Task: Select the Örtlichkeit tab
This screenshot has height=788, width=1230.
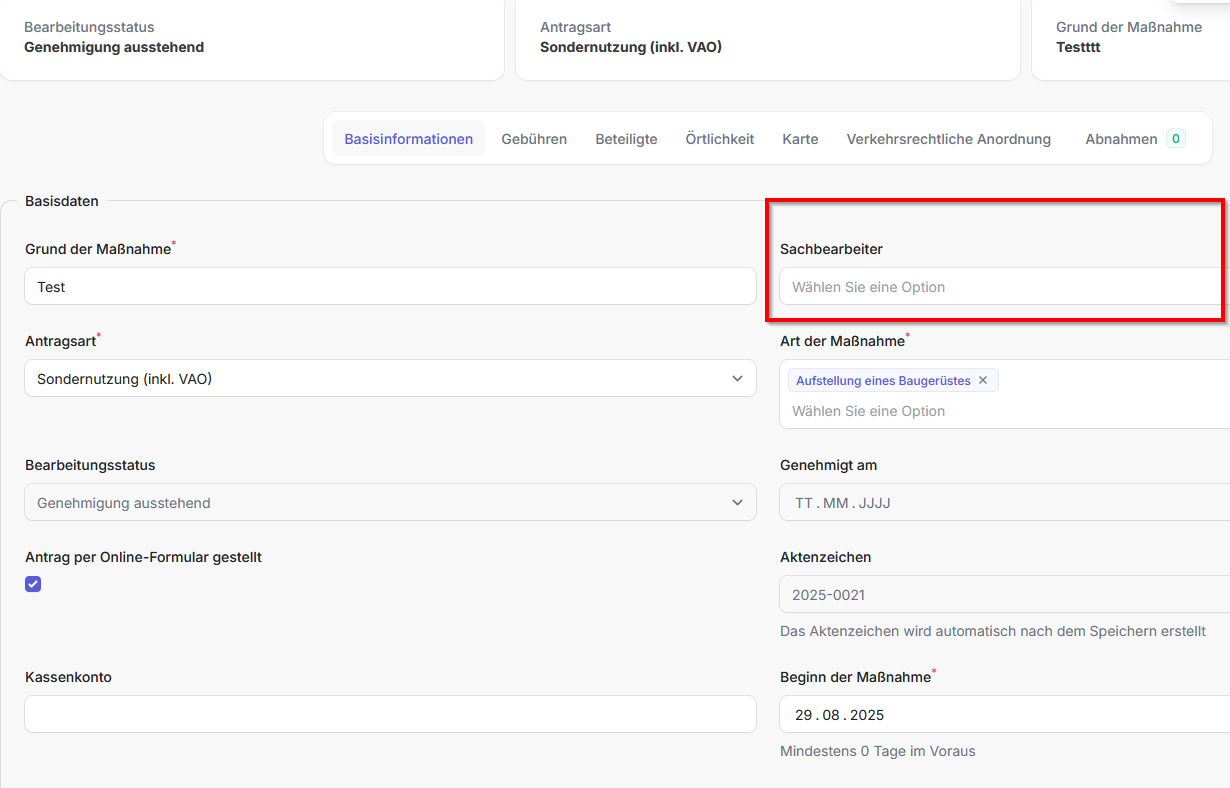Action: coord(719,139)
